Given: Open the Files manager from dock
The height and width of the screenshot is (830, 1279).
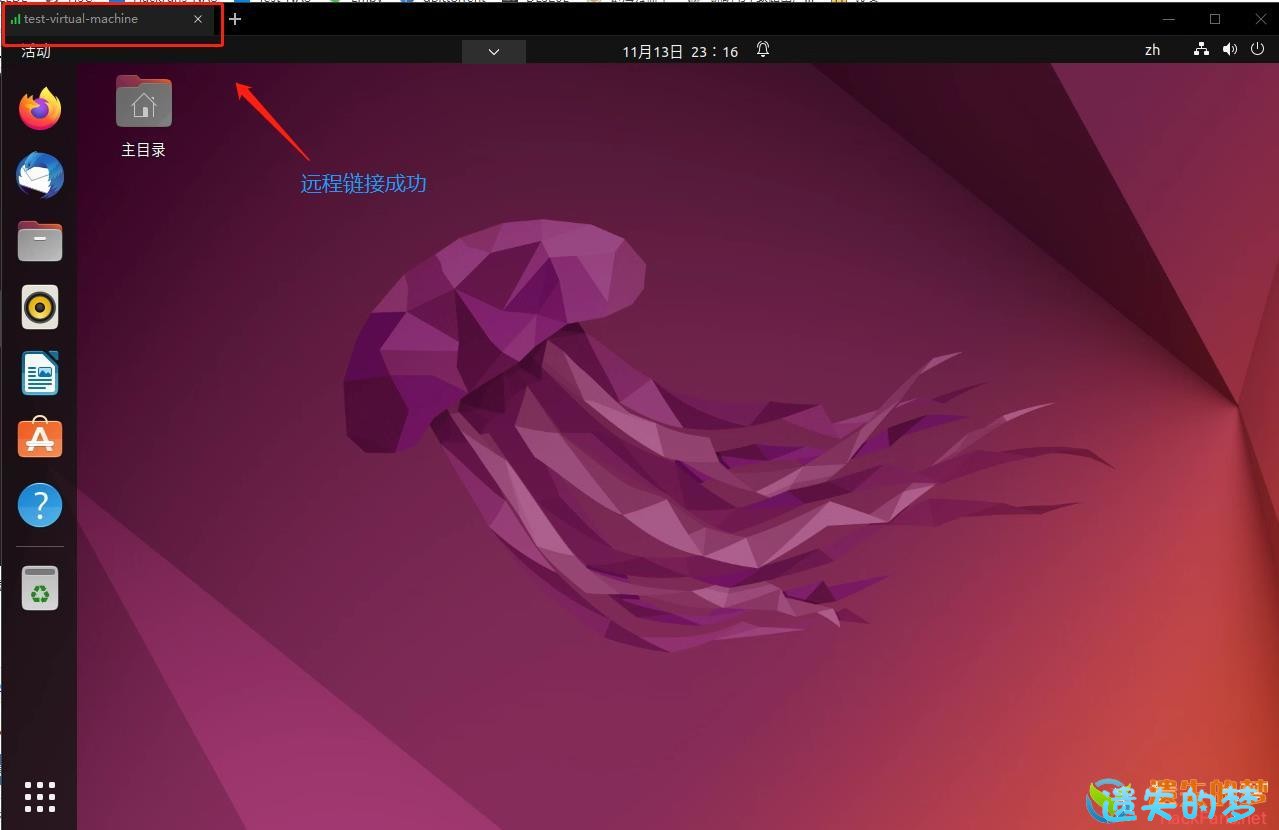Looking at the screenshot, I should pos(40,241).
